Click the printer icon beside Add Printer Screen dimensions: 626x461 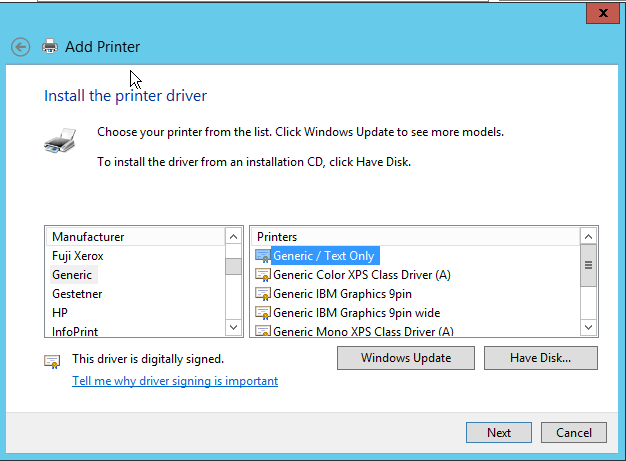[50, 46]
